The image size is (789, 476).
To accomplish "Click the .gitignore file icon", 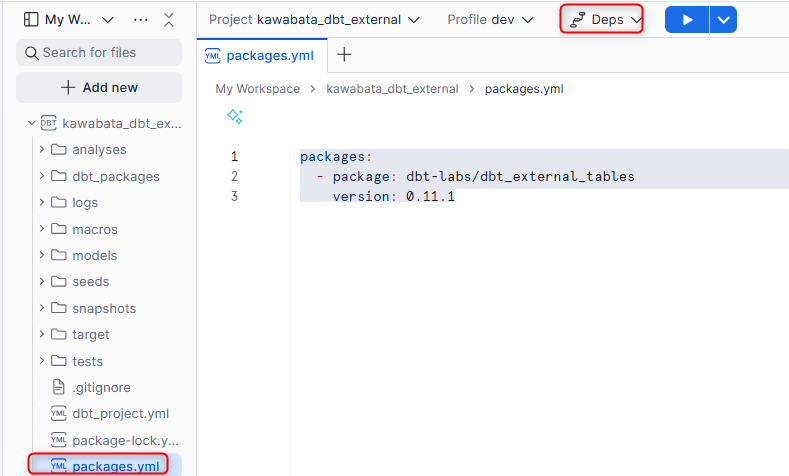I will tap(58, 387).
